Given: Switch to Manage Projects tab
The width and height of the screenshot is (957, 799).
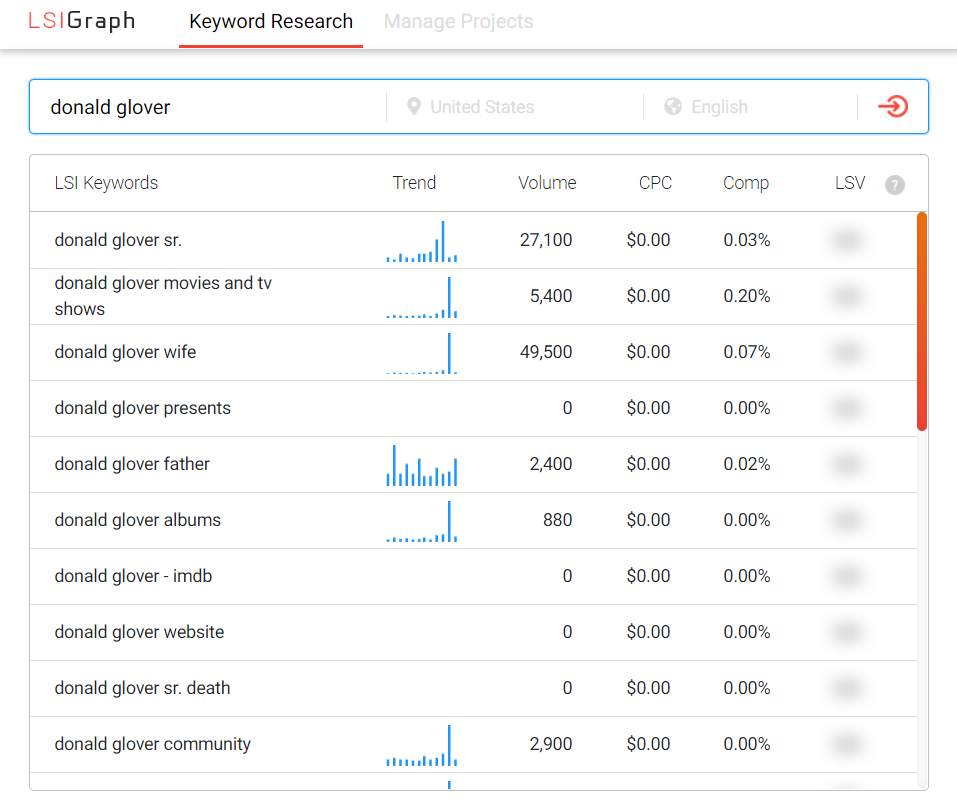Looking at the screenshot, I should [x=458, y=21].
